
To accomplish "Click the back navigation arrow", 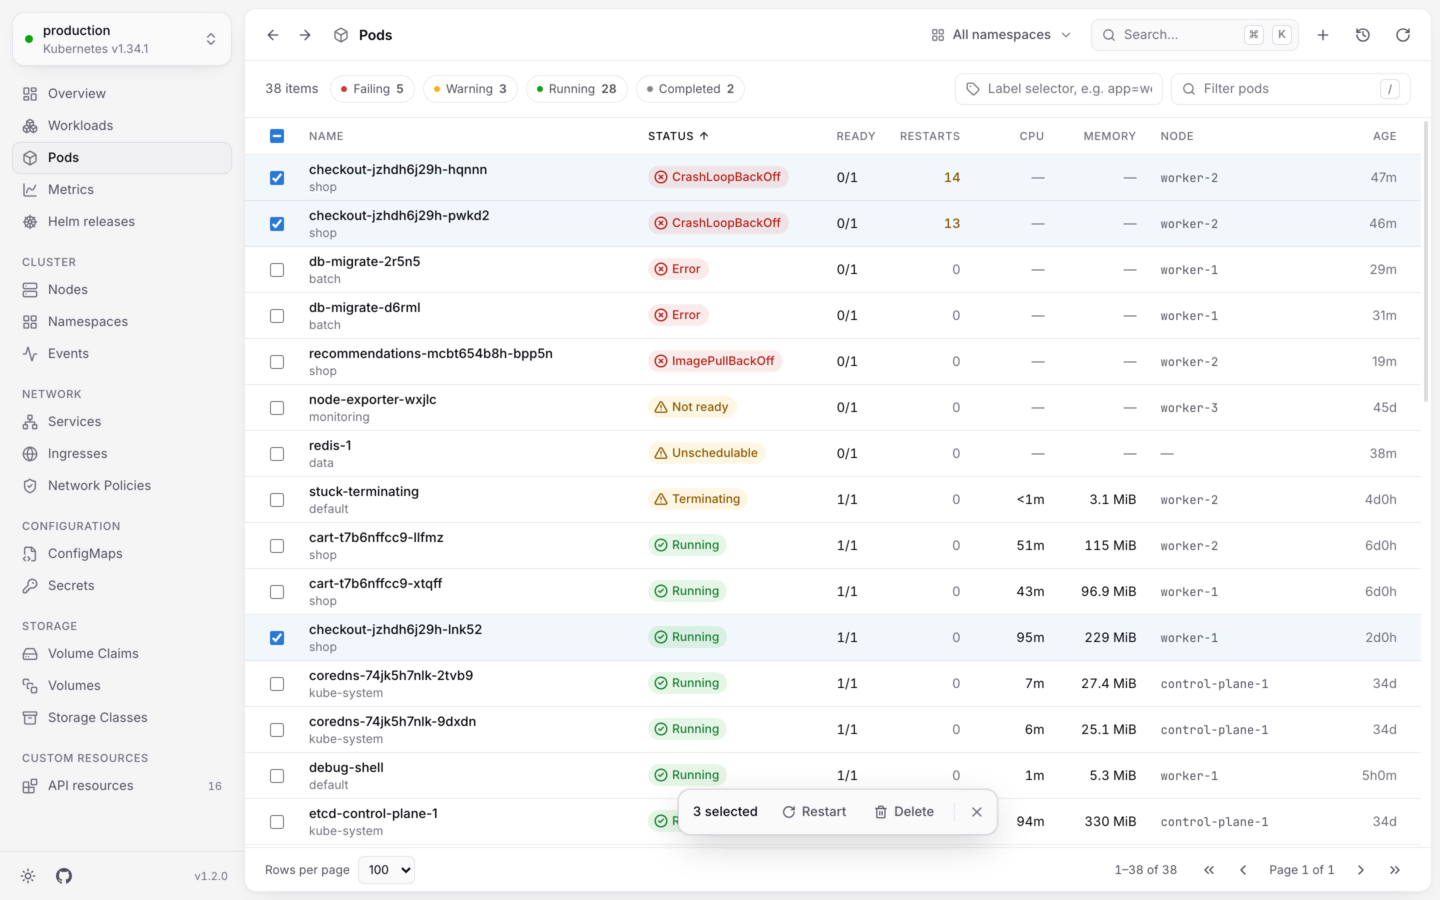I will coord(273,35).
